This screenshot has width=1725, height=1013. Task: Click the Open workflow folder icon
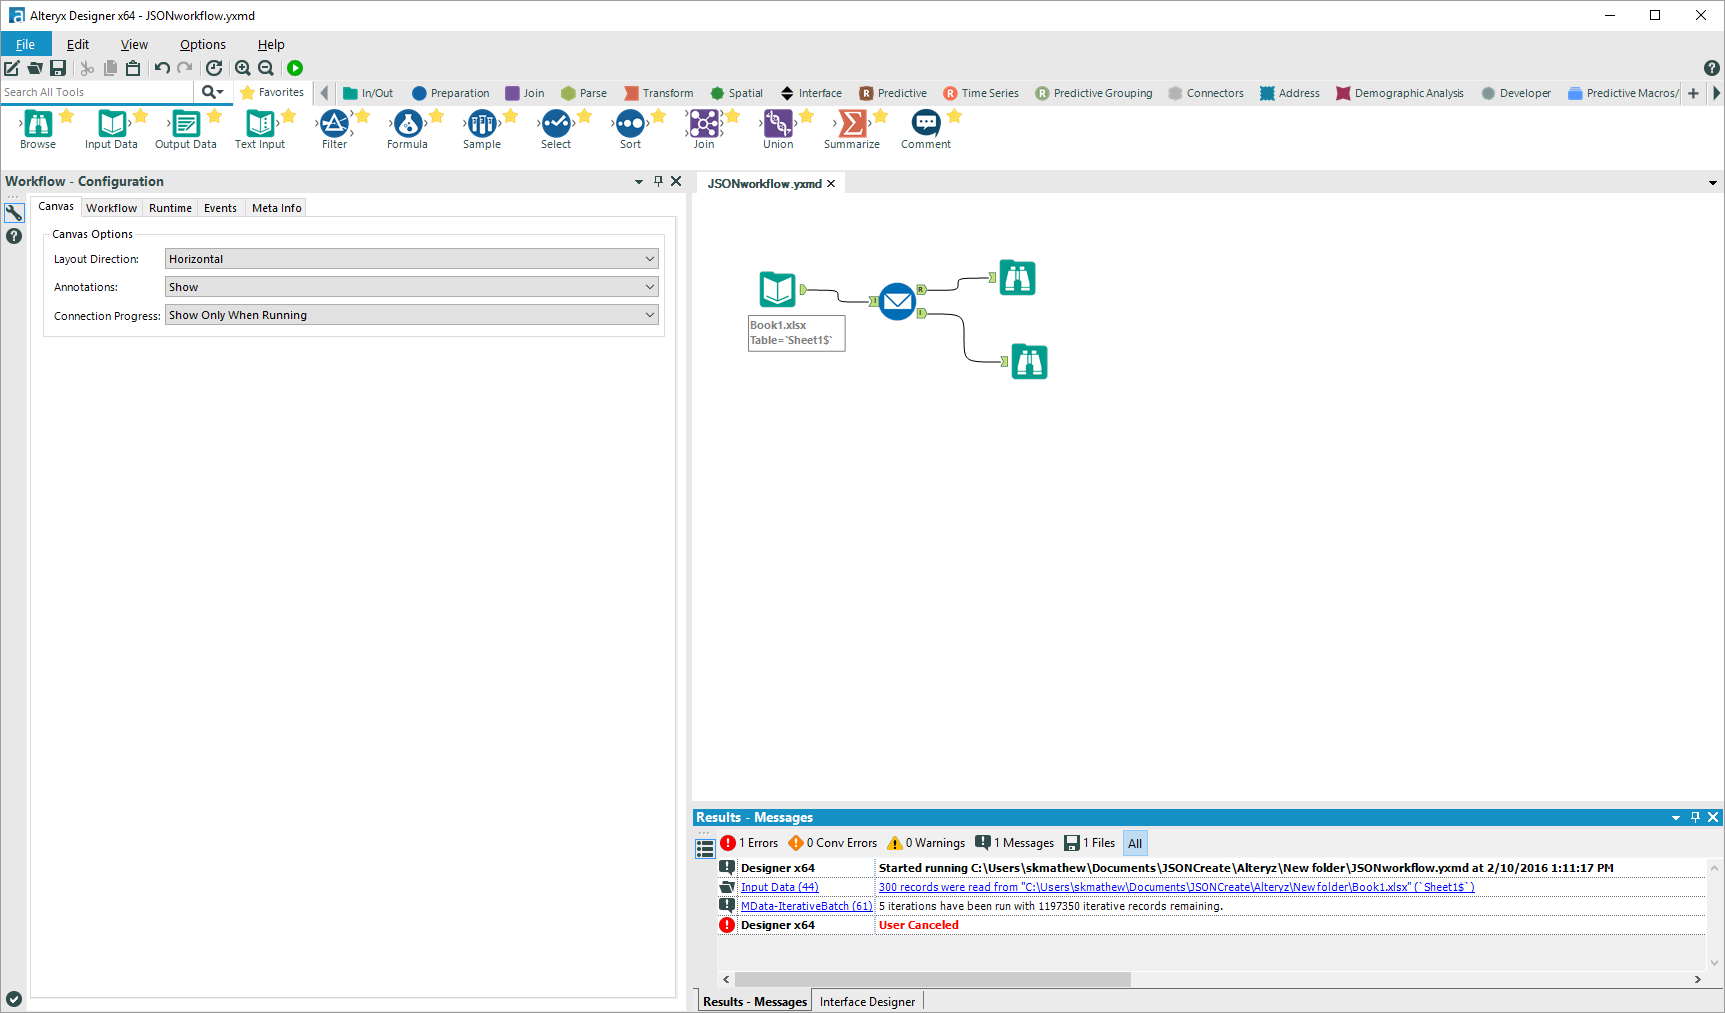coord(35,68)
